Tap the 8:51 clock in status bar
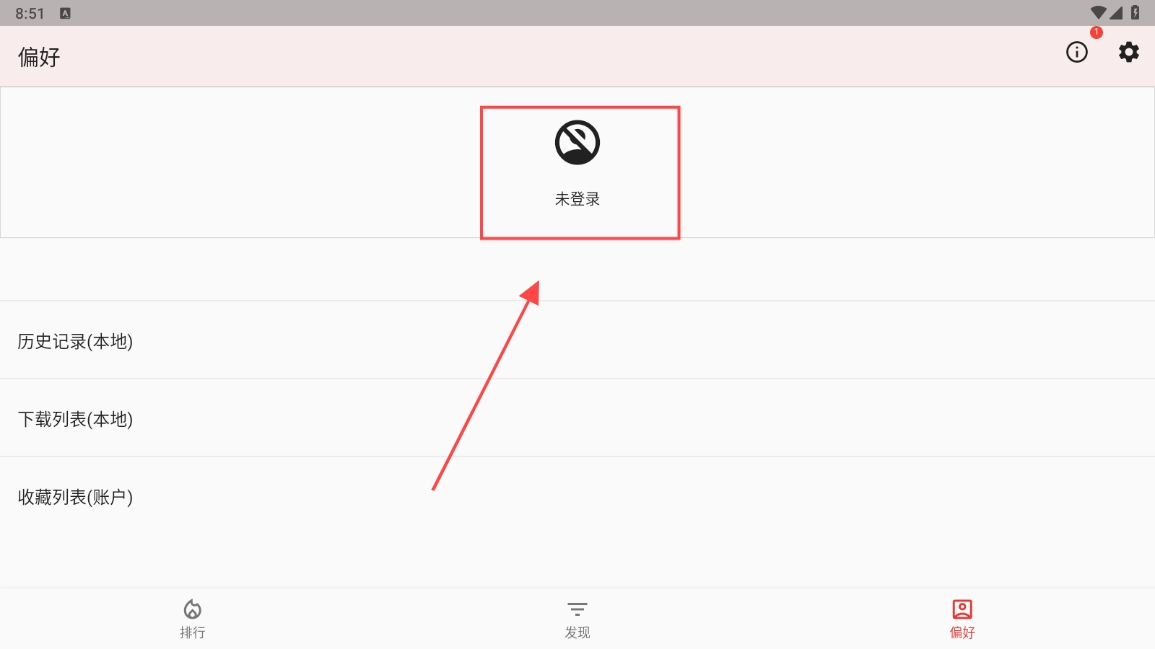1155x649 pixels. coord(29,13)
